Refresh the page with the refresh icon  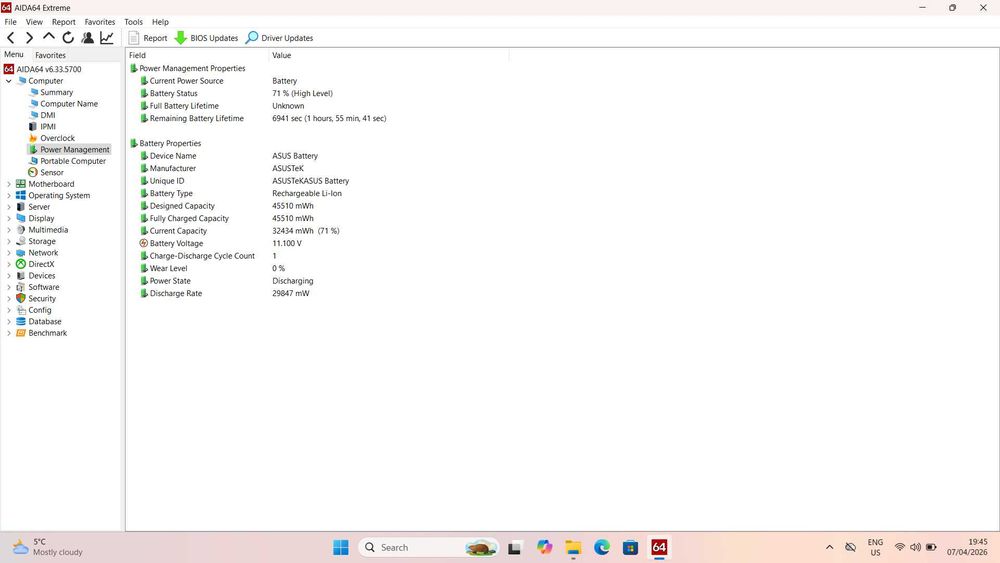pos(68,38)
